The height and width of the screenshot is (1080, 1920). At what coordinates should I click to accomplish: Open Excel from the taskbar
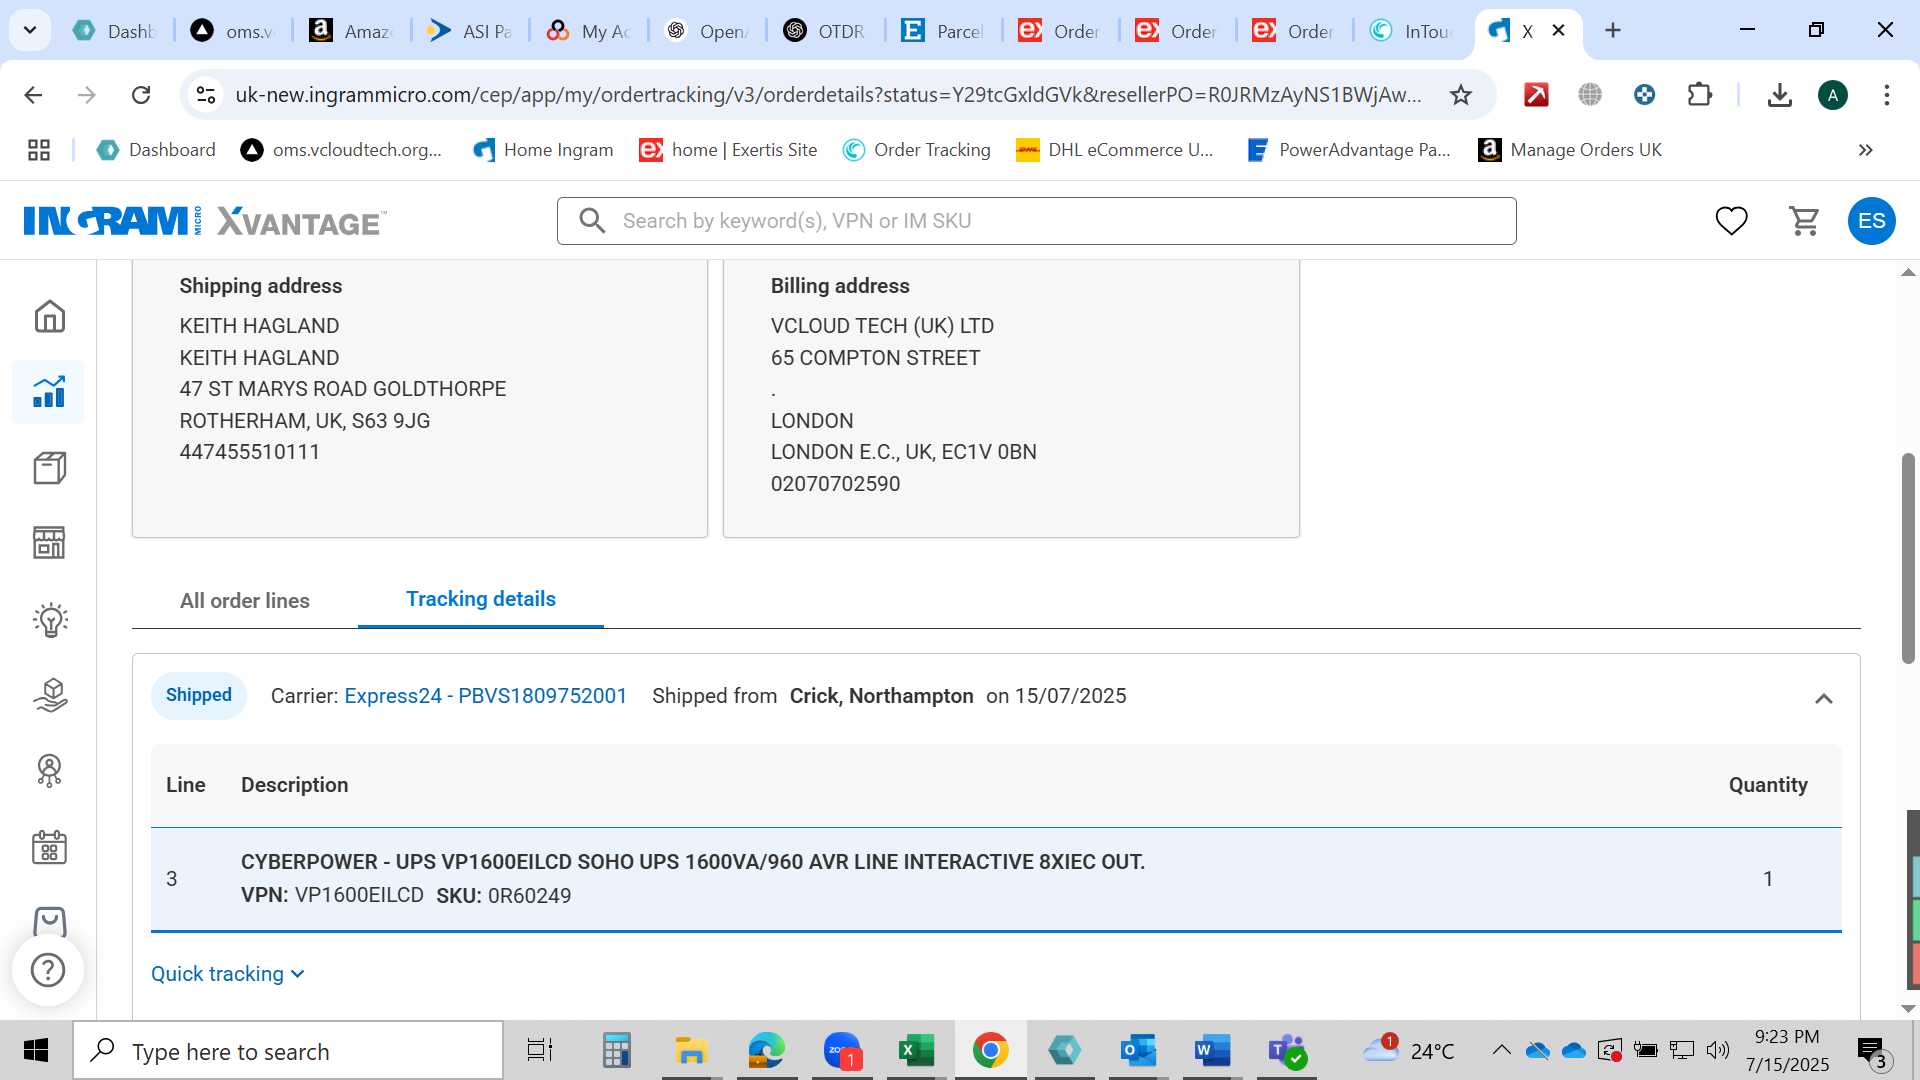pyautogui.click(x=915, y=1051)
